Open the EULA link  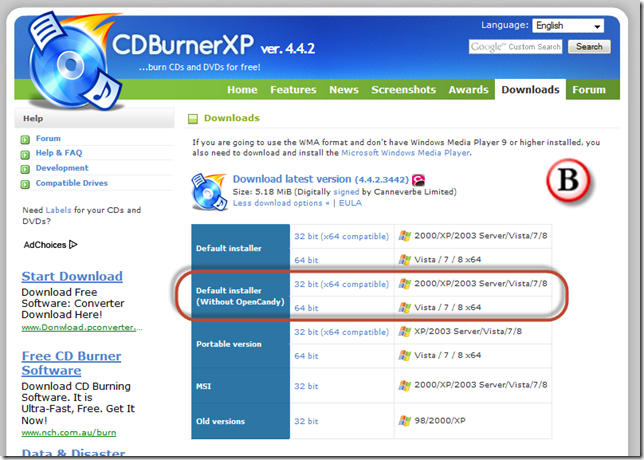click(x=350, y=203)
